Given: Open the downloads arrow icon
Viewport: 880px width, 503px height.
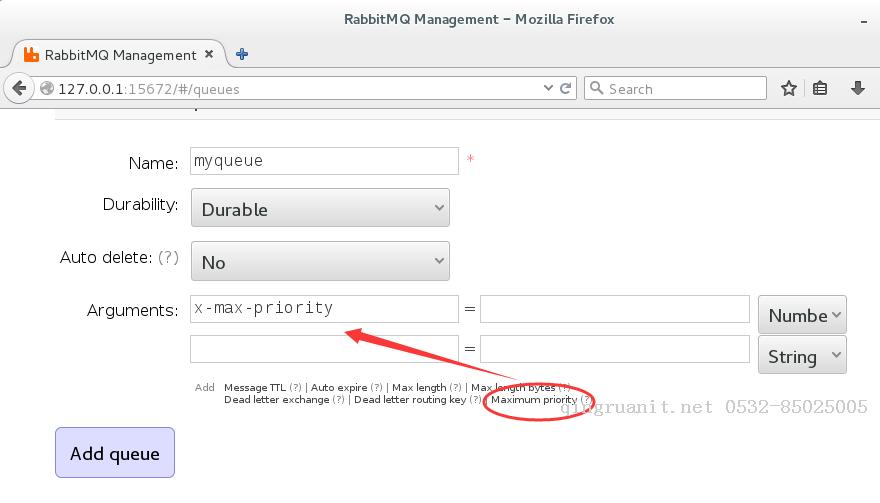Looking at the screenshot, I should tap(857, 88).
